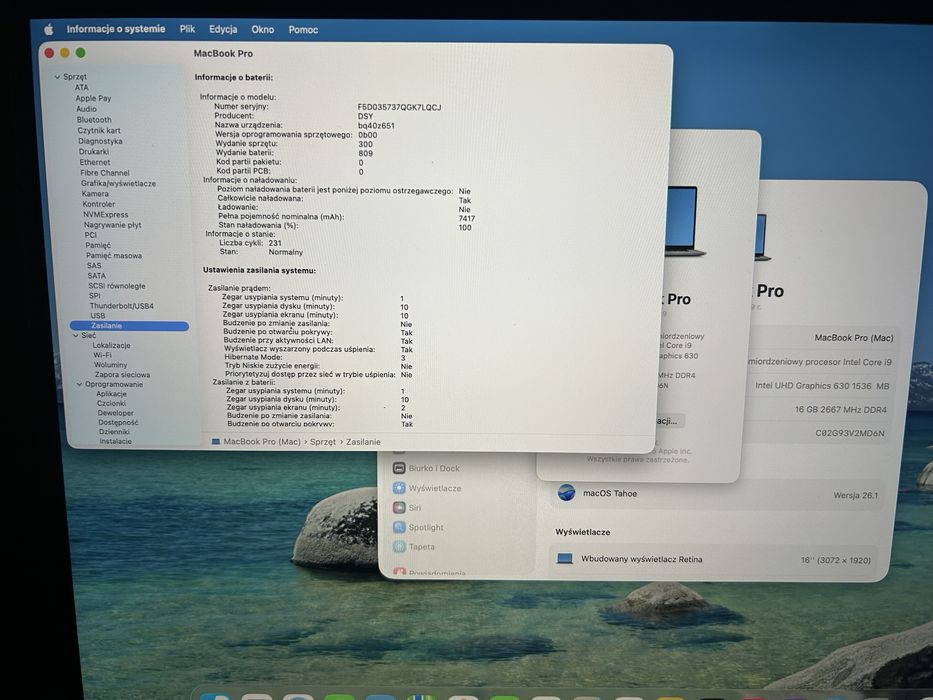Select SPI in the sidebar
933x700 pixels.
95,295
